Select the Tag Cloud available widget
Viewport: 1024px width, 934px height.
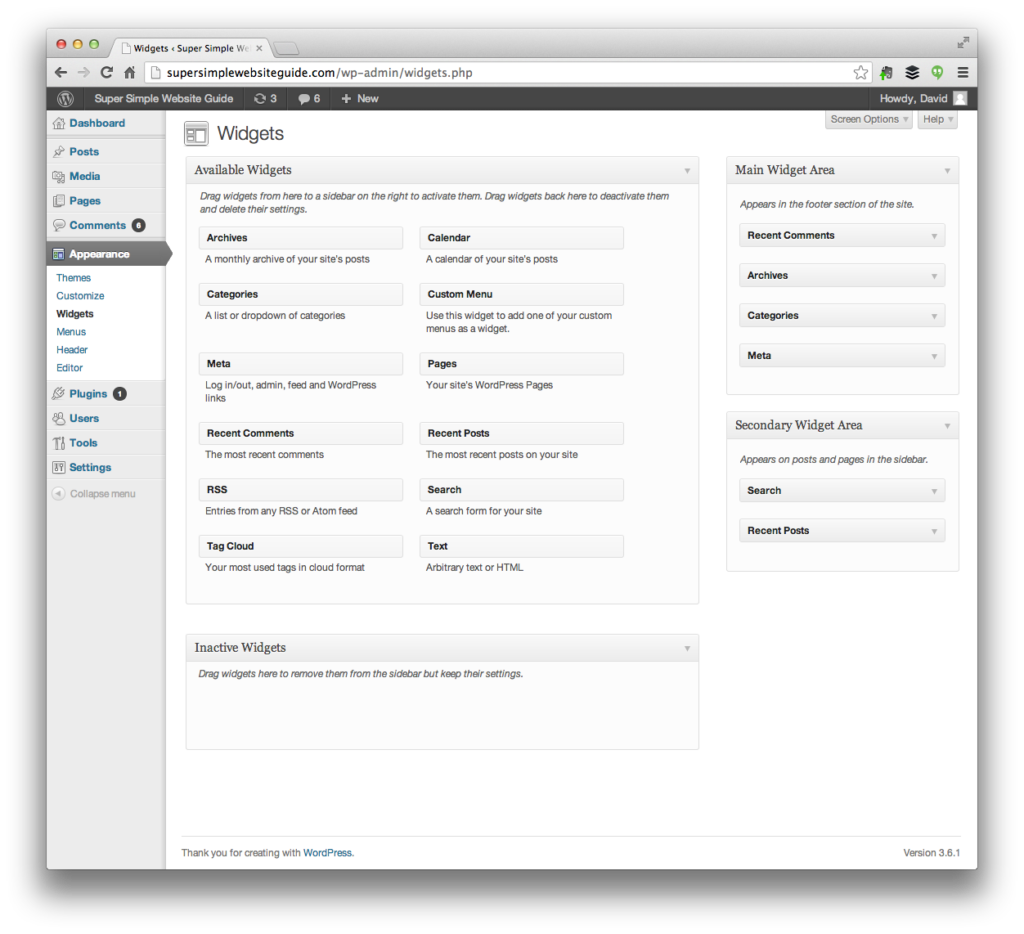(300, 547)
